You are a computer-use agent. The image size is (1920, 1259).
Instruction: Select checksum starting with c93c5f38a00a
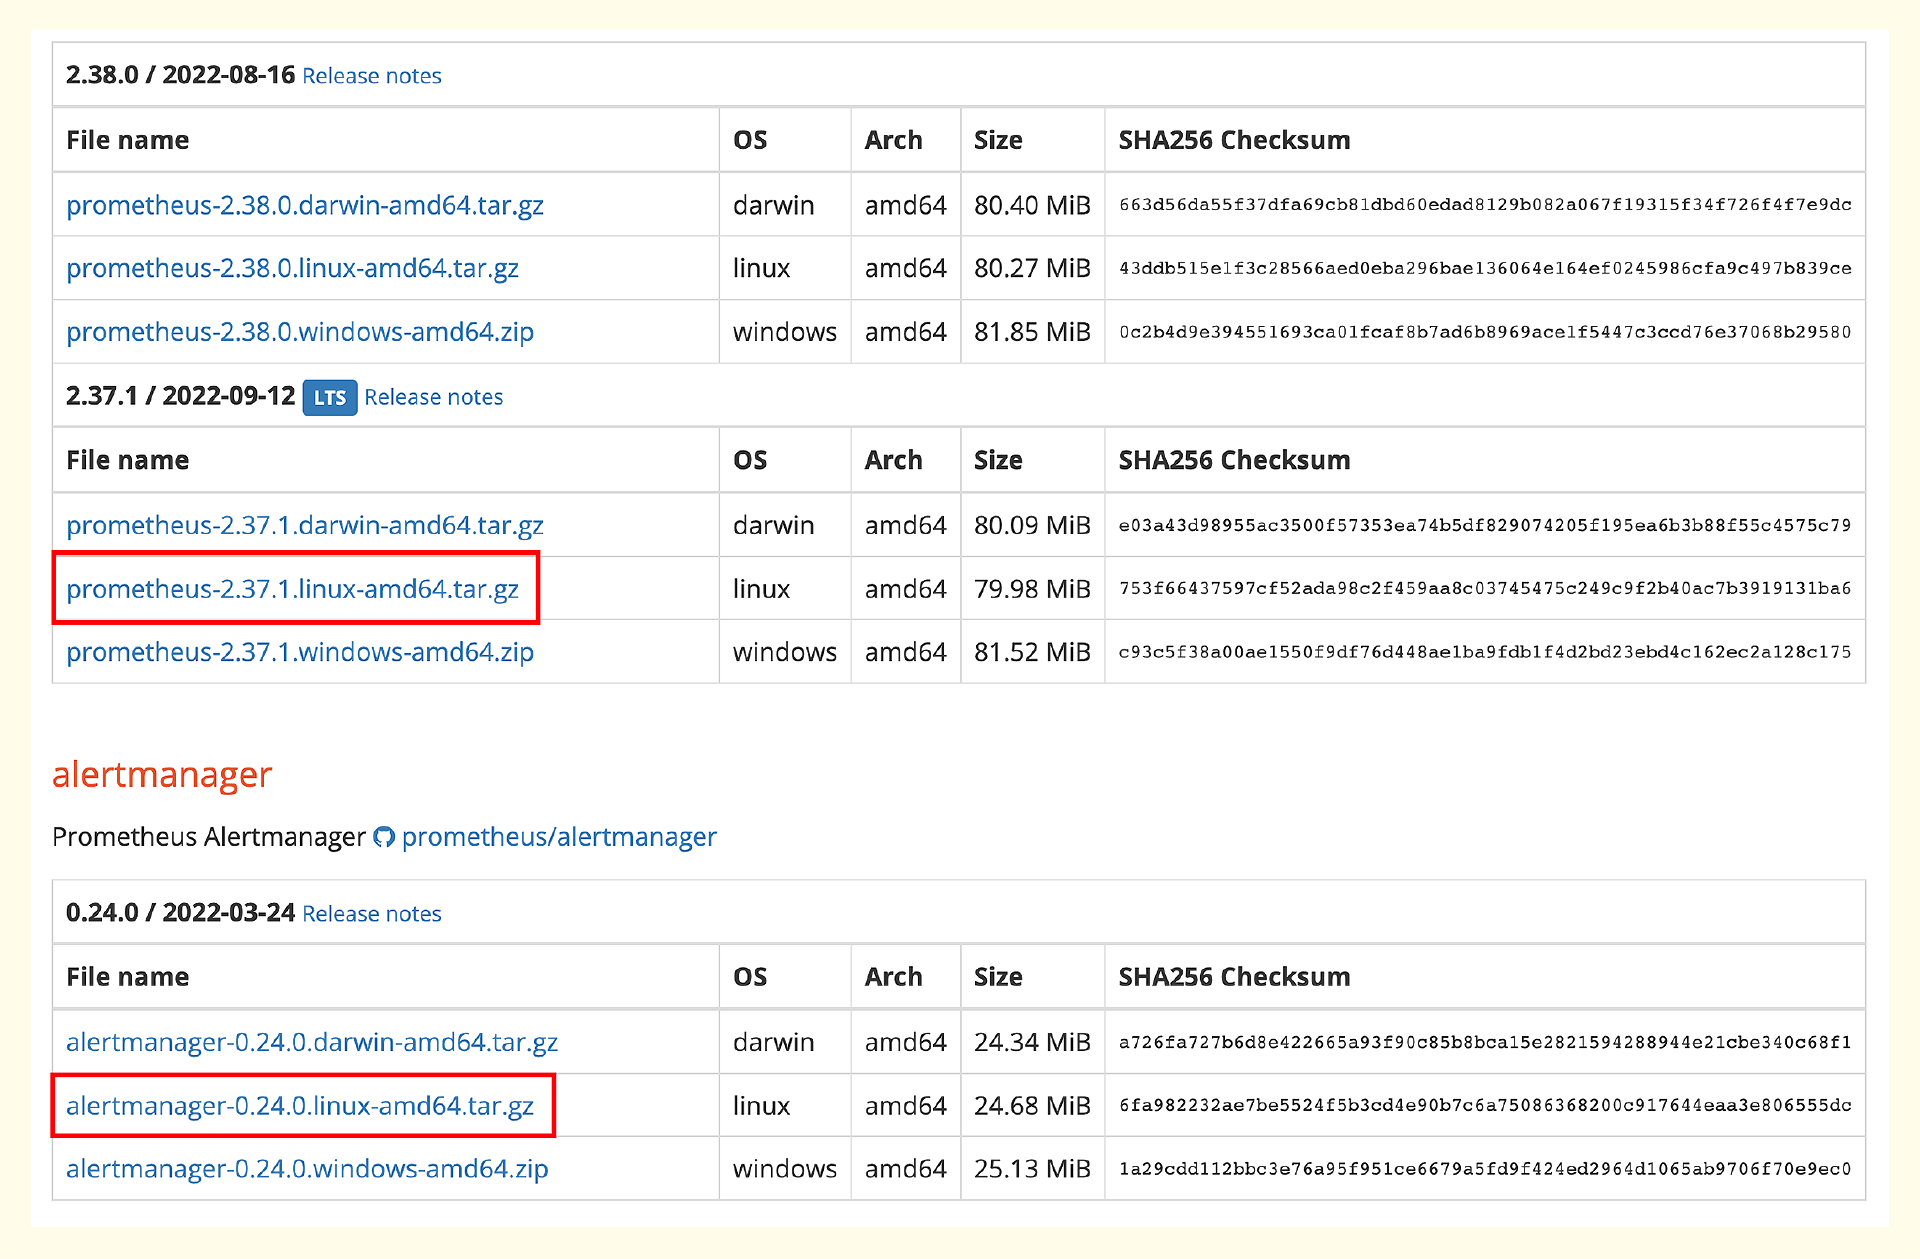point(1485,652)
